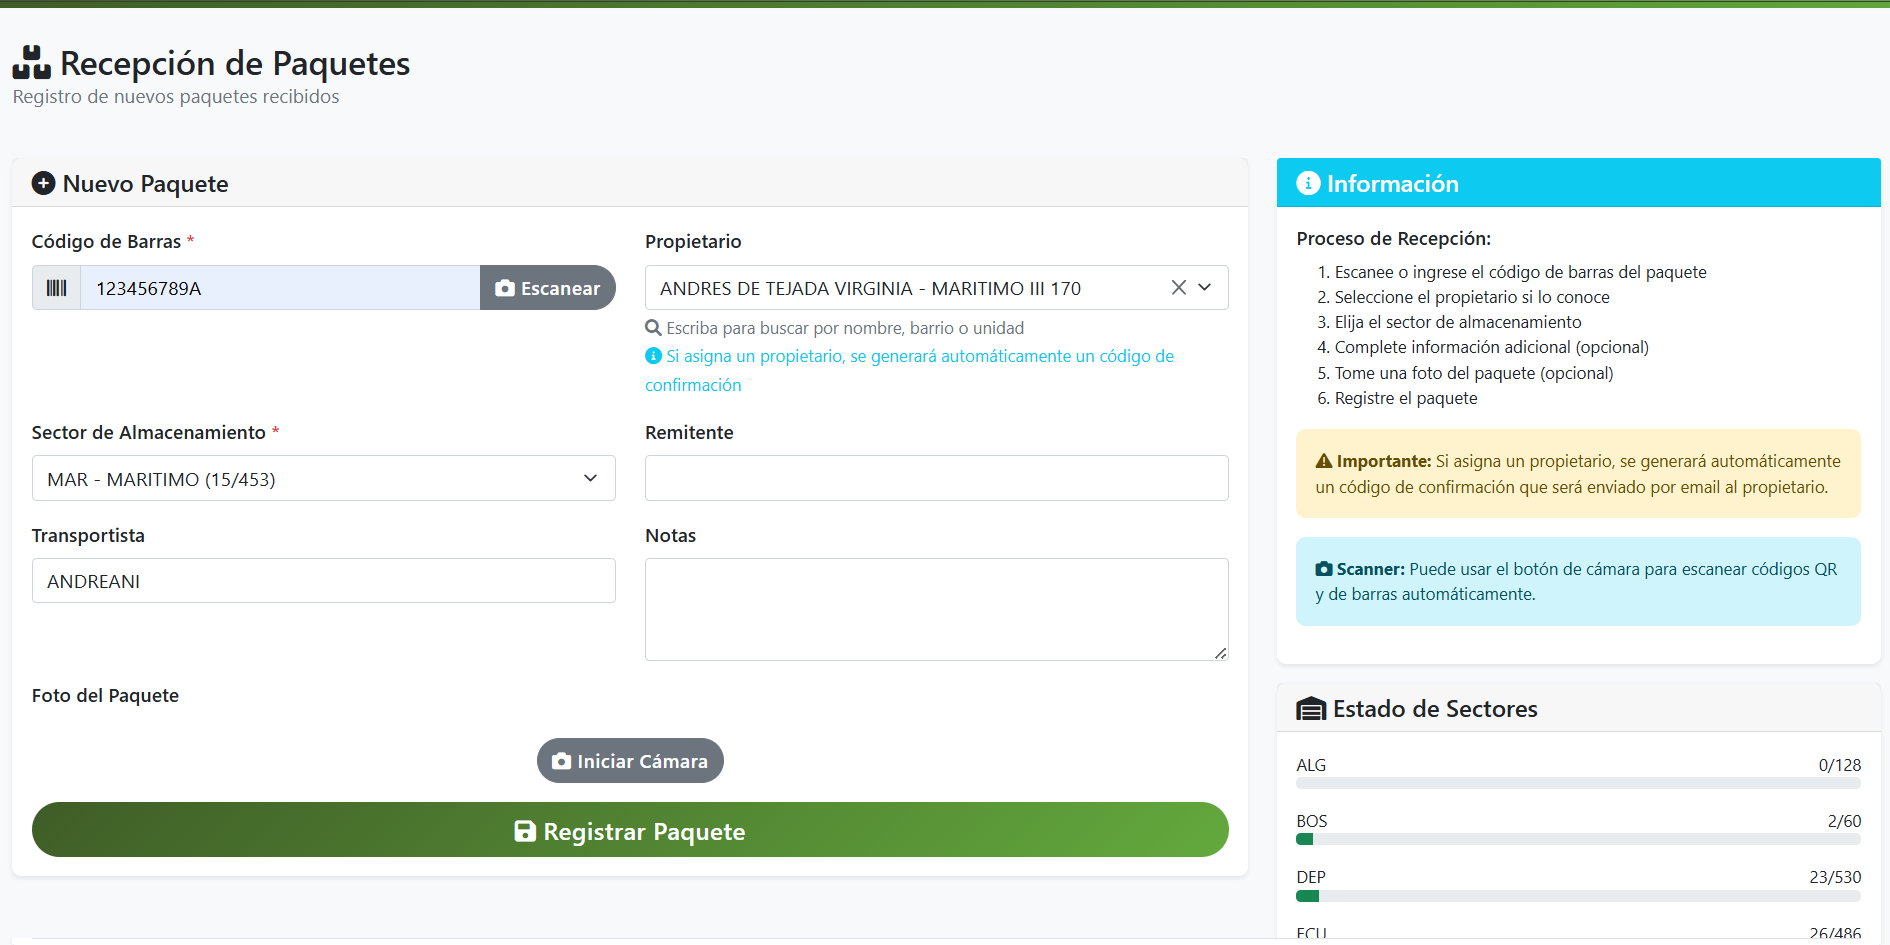Click the Recepción de Paquetes heading

point(235,63)
